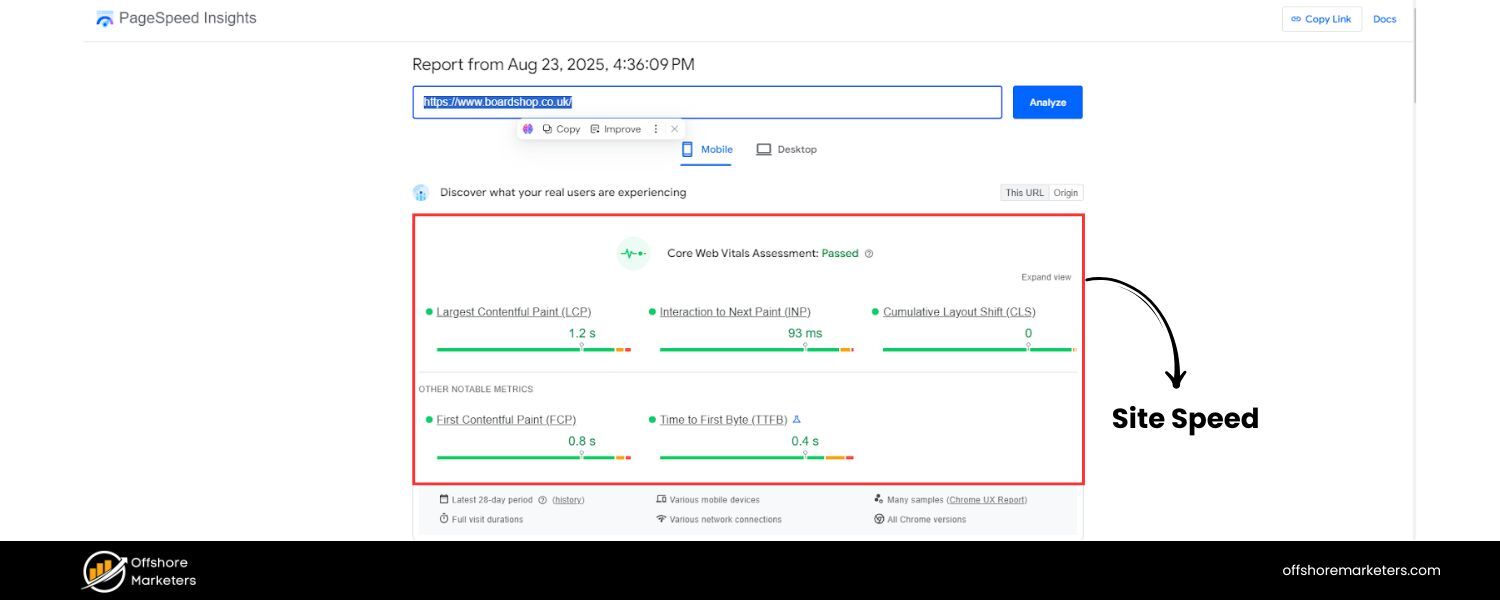
Task: Click the URL input field
Action: pos(706,101)
